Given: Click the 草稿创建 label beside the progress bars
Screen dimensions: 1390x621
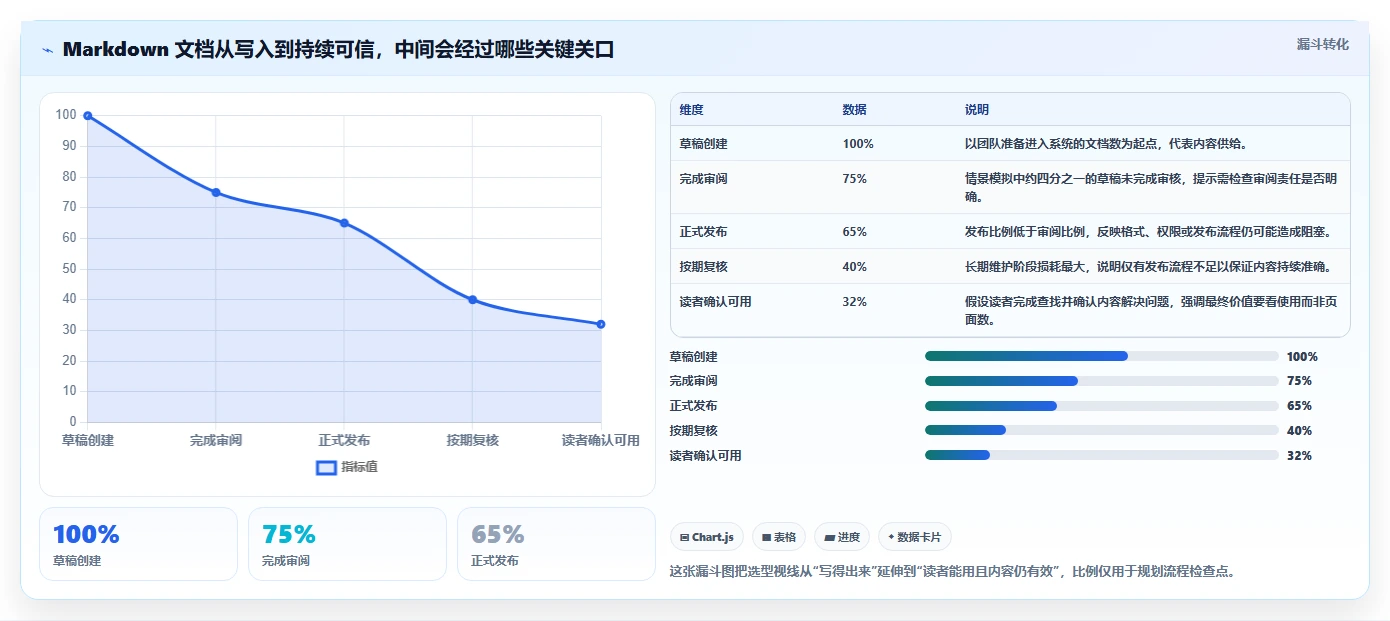Looking at the screenshot, I should tap(694, 357).
